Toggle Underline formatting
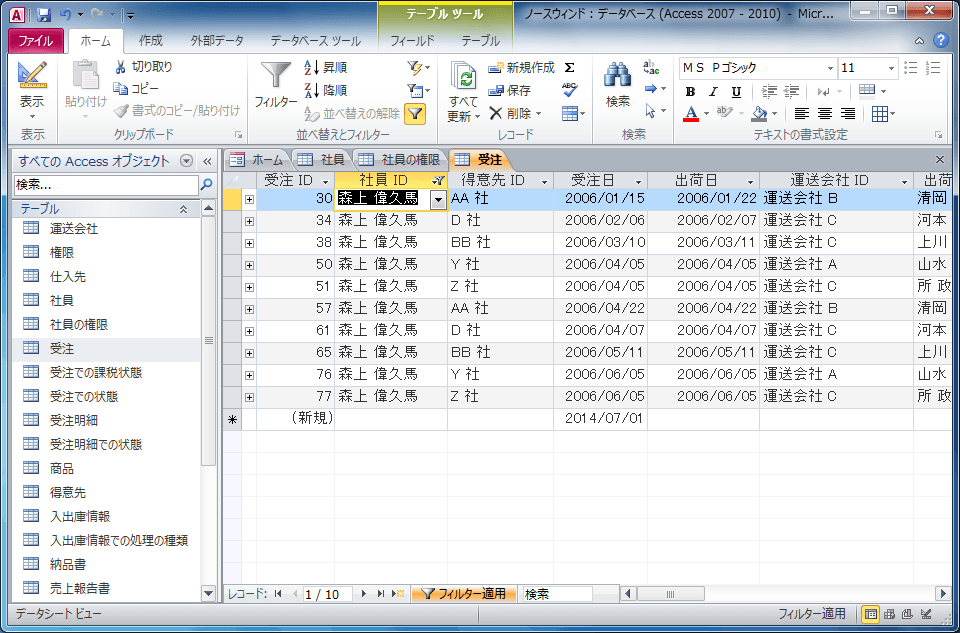 [736, 92]
